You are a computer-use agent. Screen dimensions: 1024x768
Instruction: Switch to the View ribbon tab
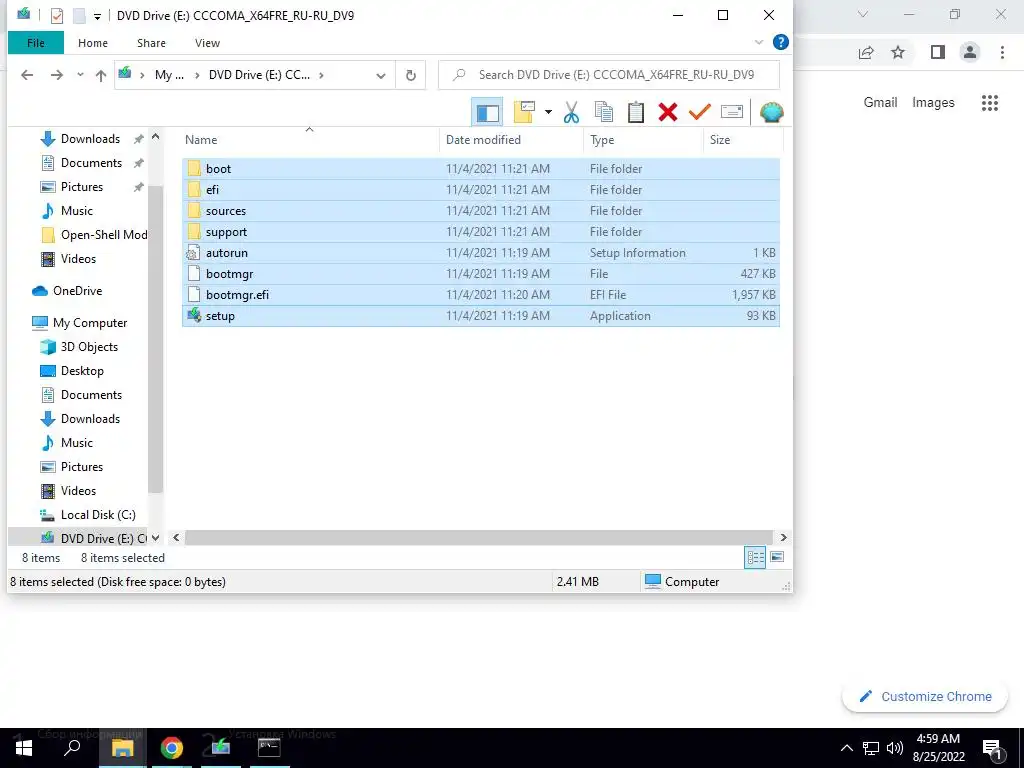click(207, 43)
